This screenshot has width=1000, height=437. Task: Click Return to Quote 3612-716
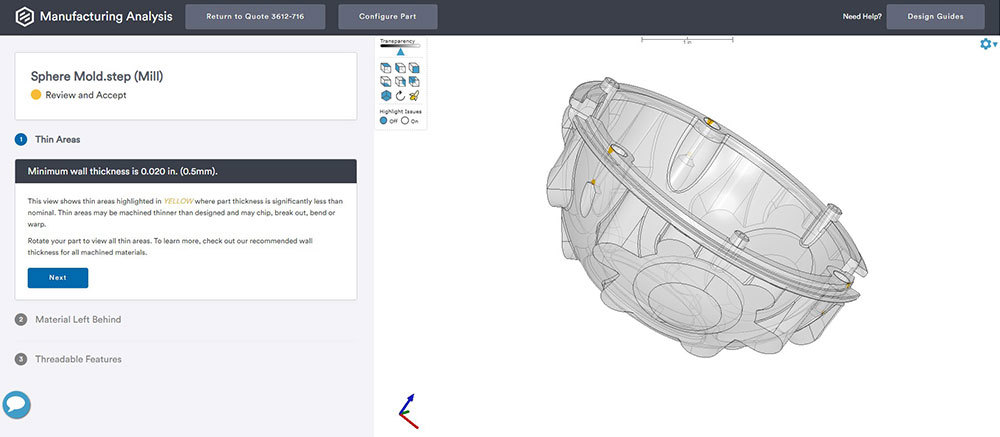tap(256, 16)
